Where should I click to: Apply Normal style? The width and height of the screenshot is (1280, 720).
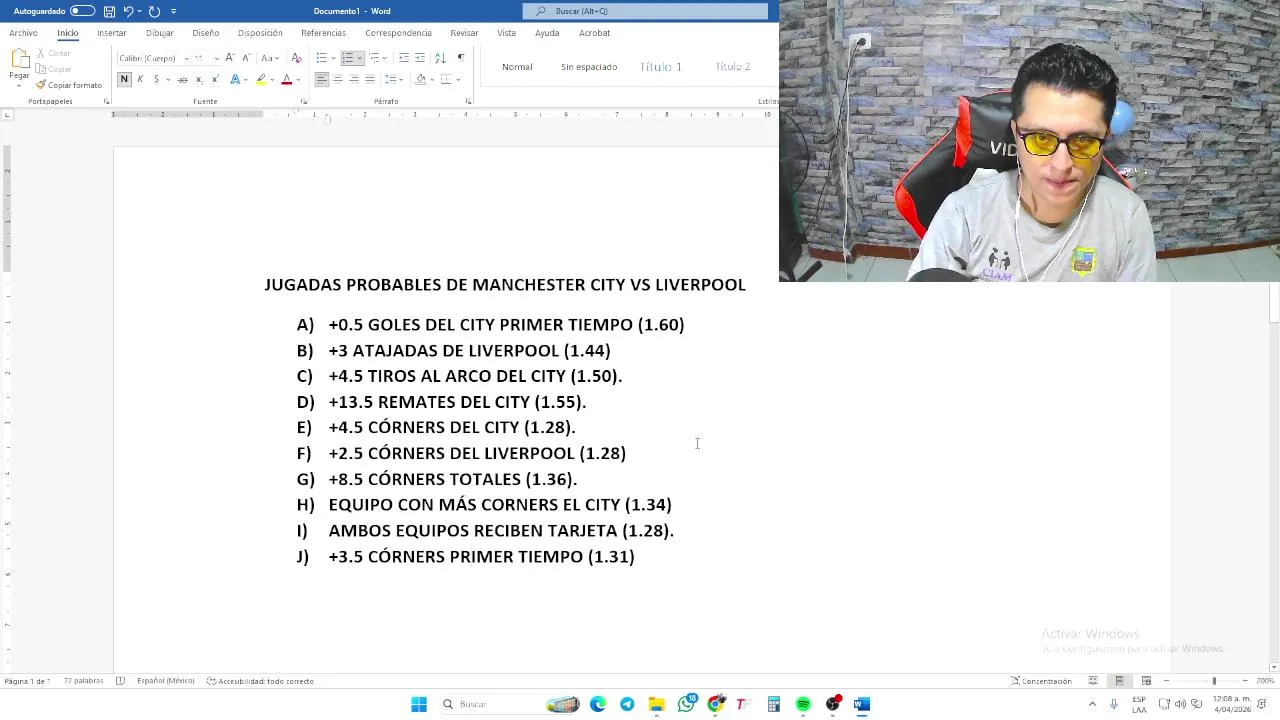click(517, 67)
